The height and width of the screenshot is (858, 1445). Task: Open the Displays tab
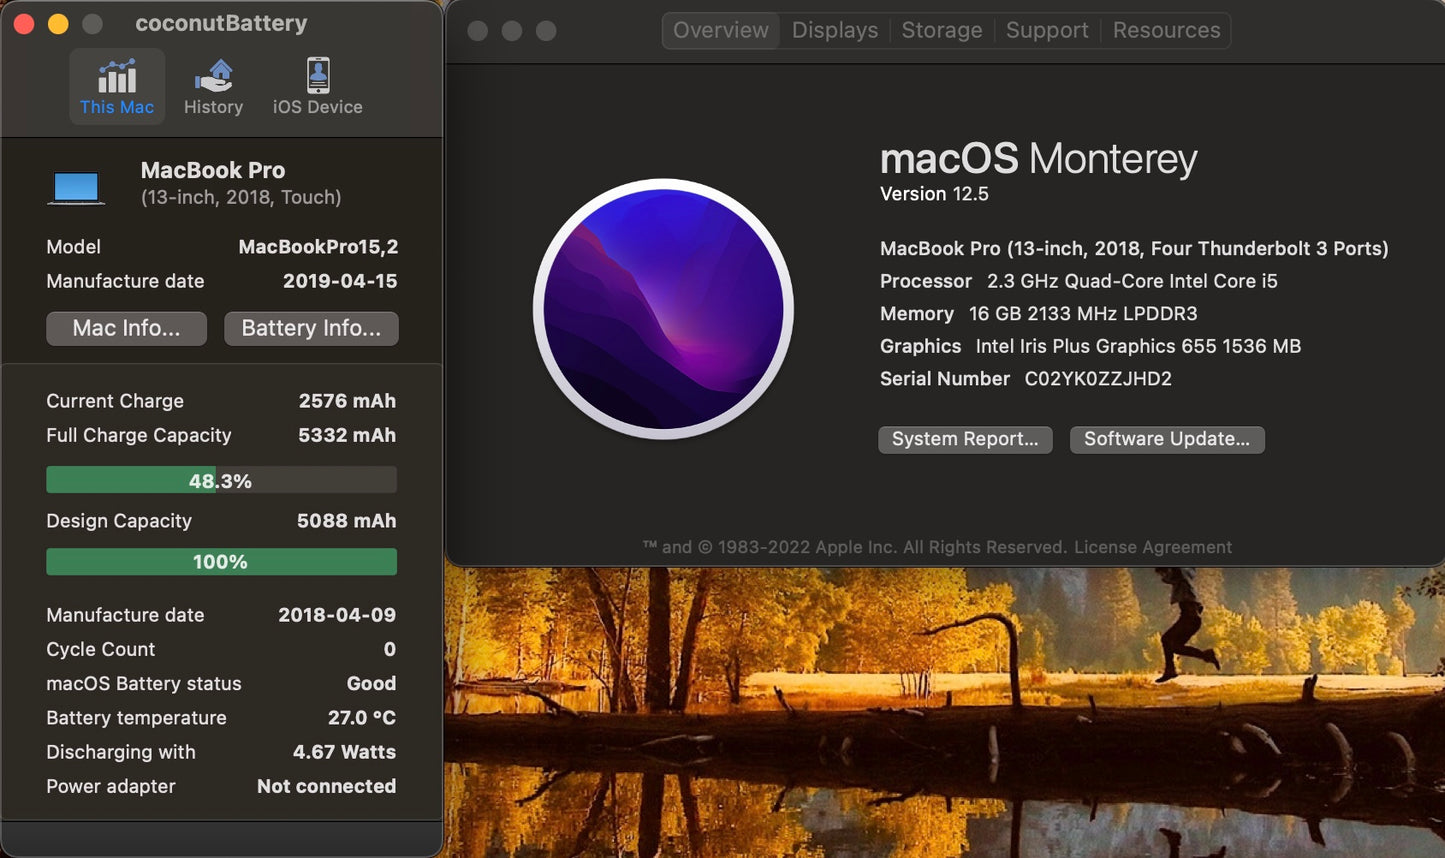(x=834, y=31)
